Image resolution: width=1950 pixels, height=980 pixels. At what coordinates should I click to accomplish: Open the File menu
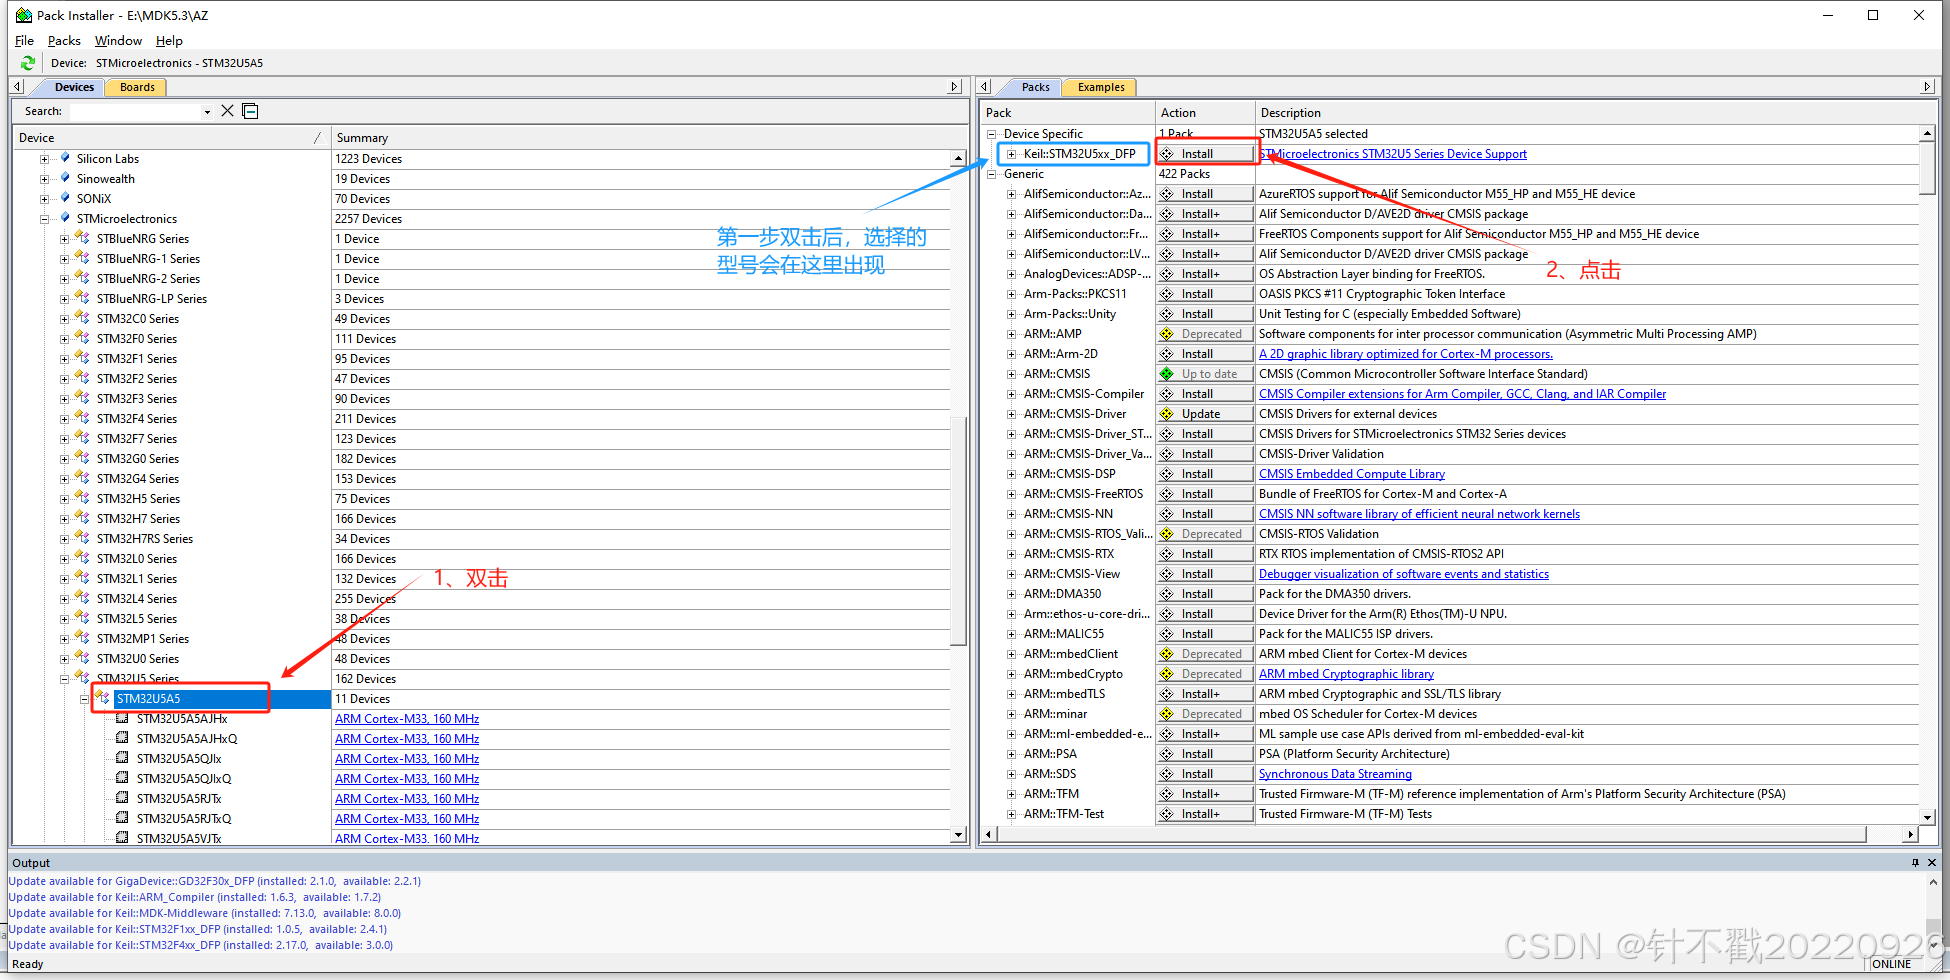(24, 41)
